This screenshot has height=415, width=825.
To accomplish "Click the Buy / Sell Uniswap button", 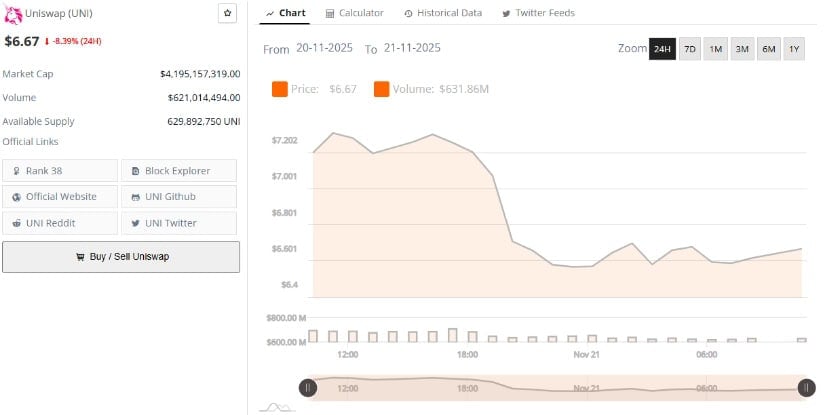I will (121, 257).
